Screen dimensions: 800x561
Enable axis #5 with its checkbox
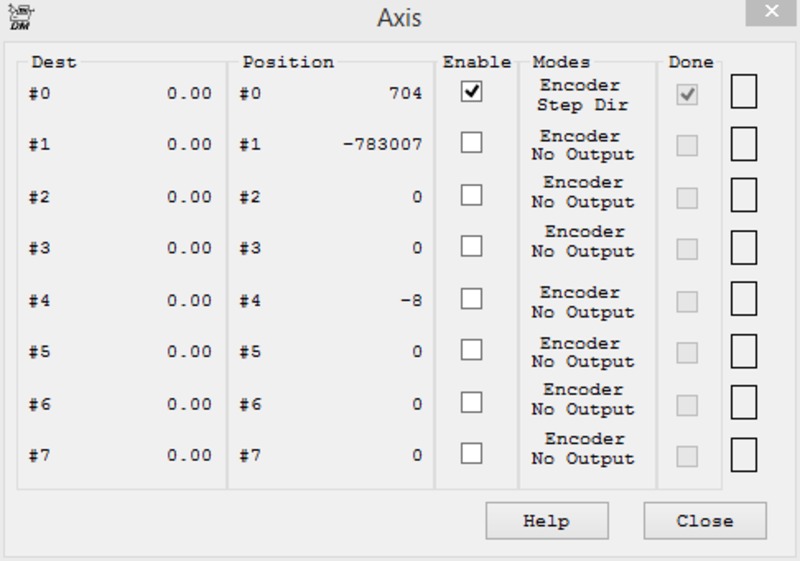(x=471, y=350)
